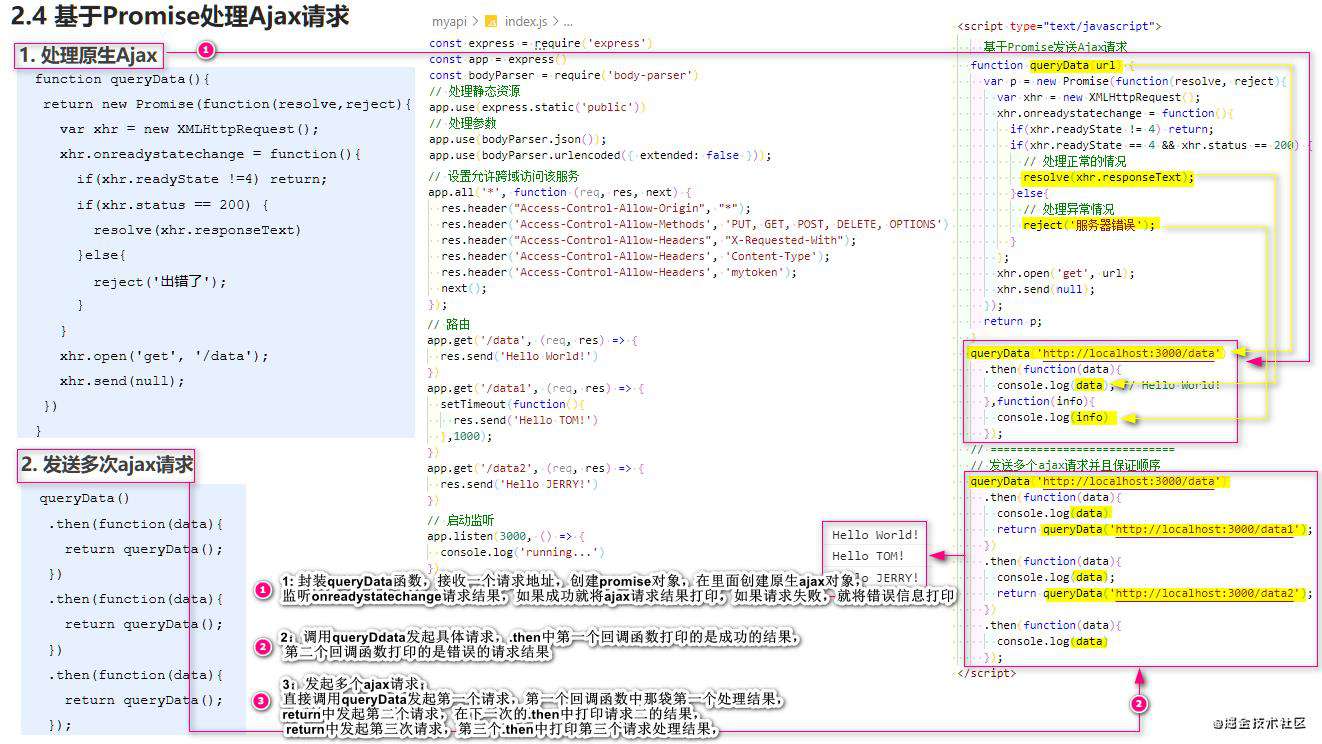Click comment '// 处理静态资源'
Image resolution: width=1322 pixels, height=744 pixels.
(474, 91)
